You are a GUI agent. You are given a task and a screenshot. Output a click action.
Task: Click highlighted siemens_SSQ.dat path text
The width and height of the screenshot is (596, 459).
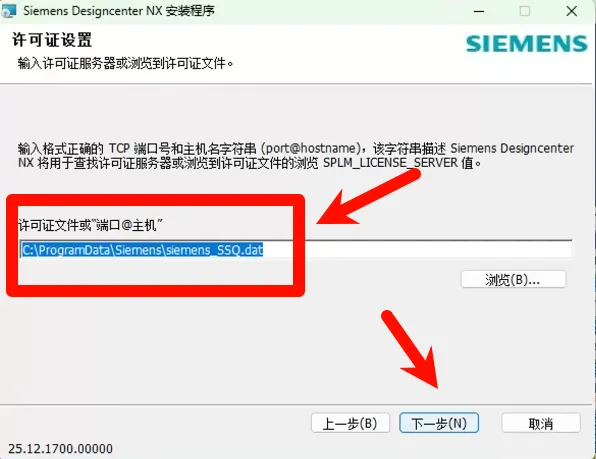point(142,250)
